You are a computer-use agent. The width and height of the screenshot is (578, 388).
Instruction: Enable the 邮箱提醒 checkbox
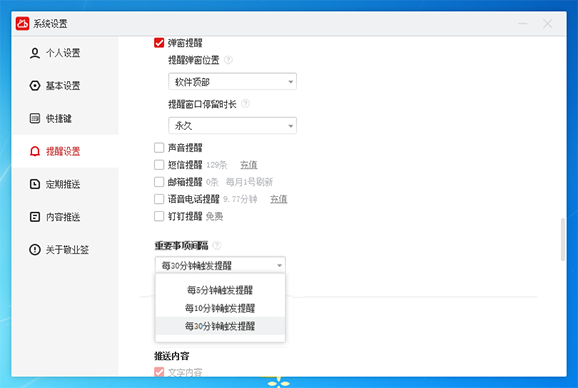(x=159, y=182)
